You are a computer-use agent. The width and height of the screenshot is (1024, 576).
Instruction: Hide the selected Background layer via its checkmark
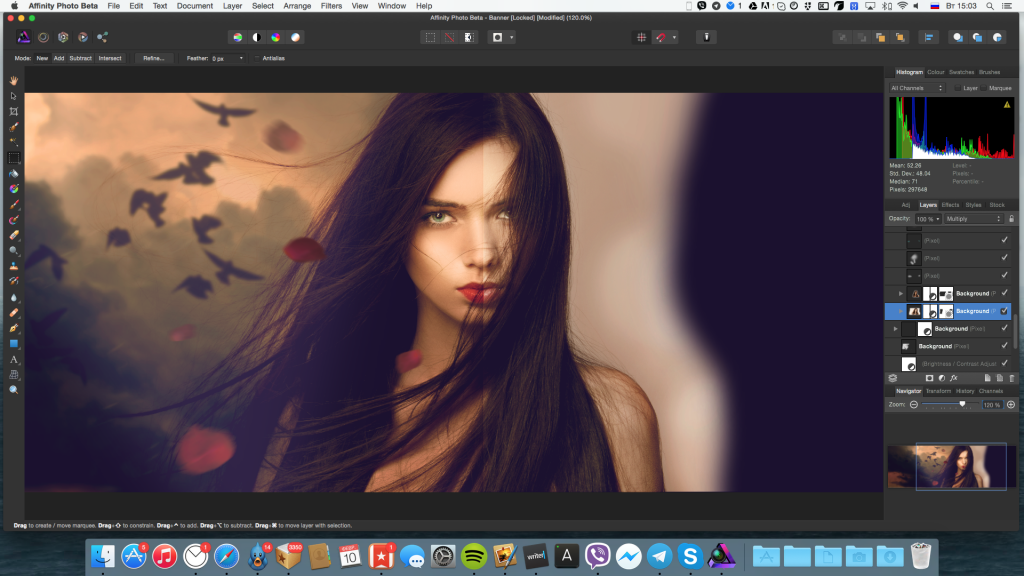pos(1004,311)
